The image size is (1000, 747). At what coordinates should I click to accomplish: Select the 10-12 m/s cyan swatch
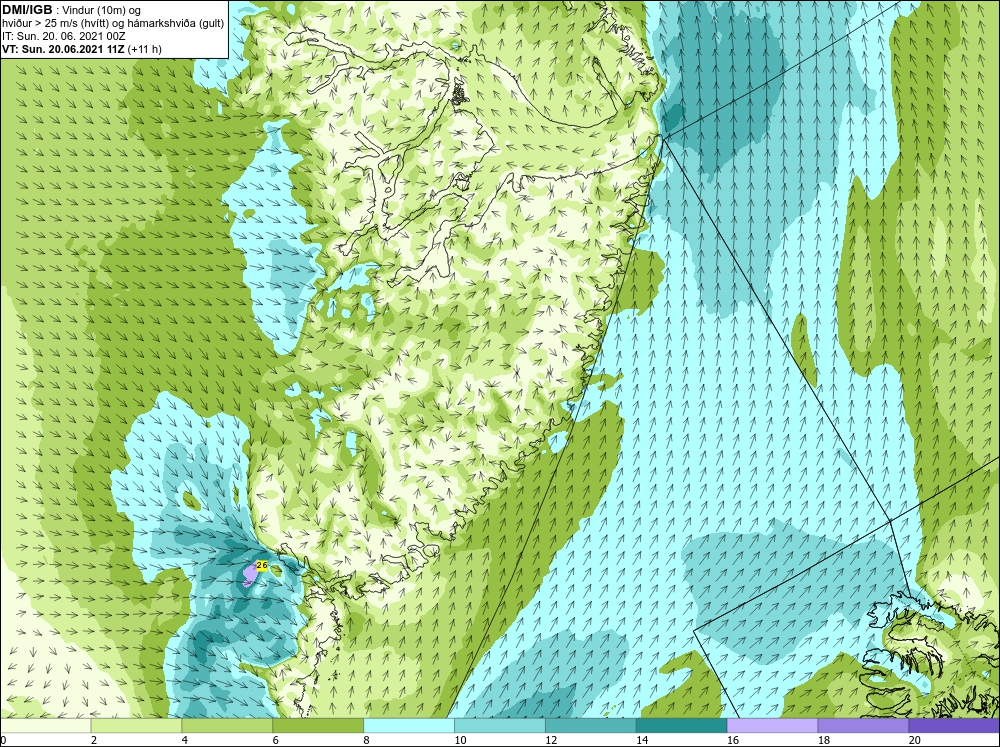coord(500,725)
